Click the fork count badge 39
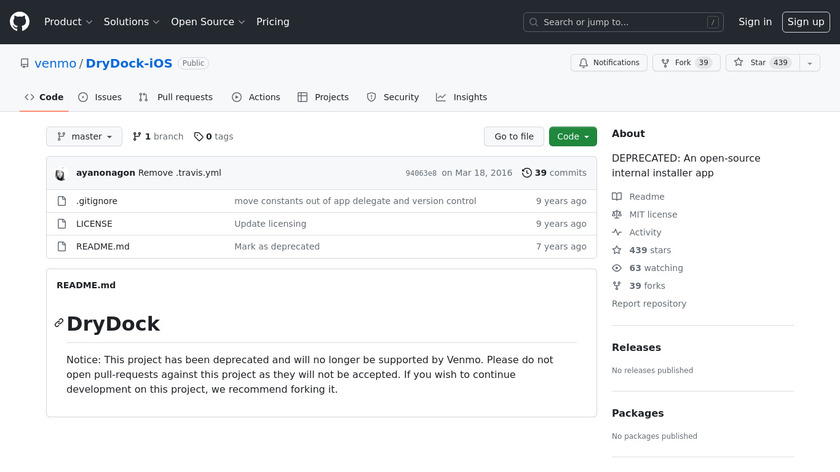 (703, 63)
